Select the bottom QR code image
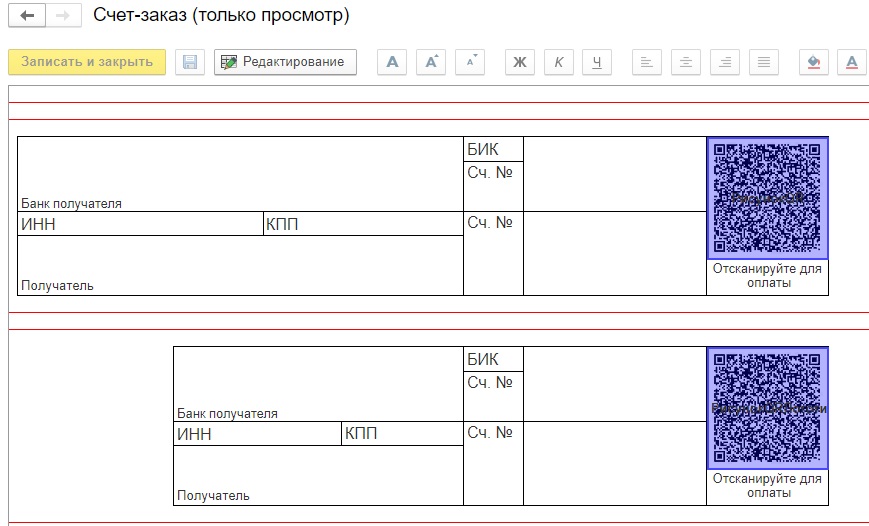869x526 pixels. click(768, 408)
